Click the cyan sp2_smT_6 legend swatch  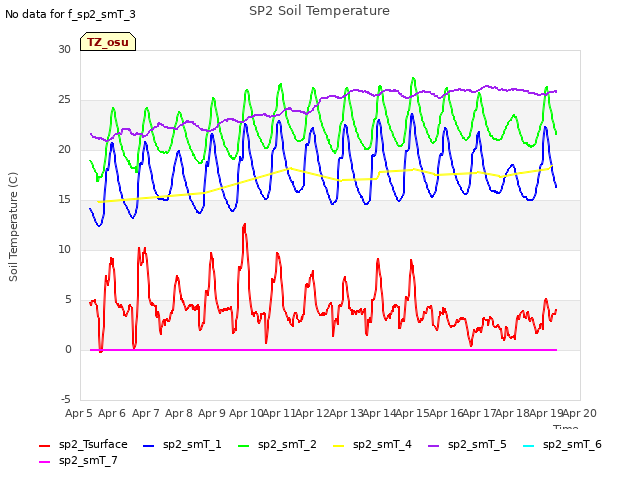coord(529,446)
